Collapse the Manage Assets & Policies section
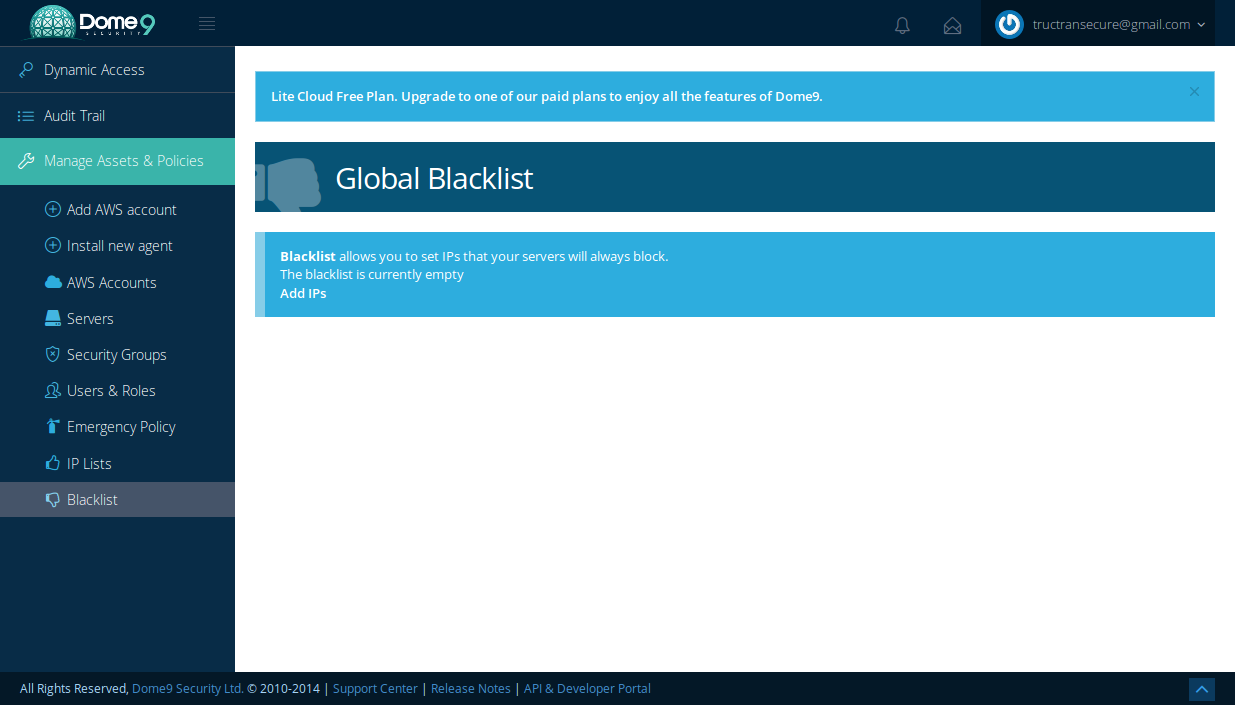The image size is (1235, 705). (123, 161)
